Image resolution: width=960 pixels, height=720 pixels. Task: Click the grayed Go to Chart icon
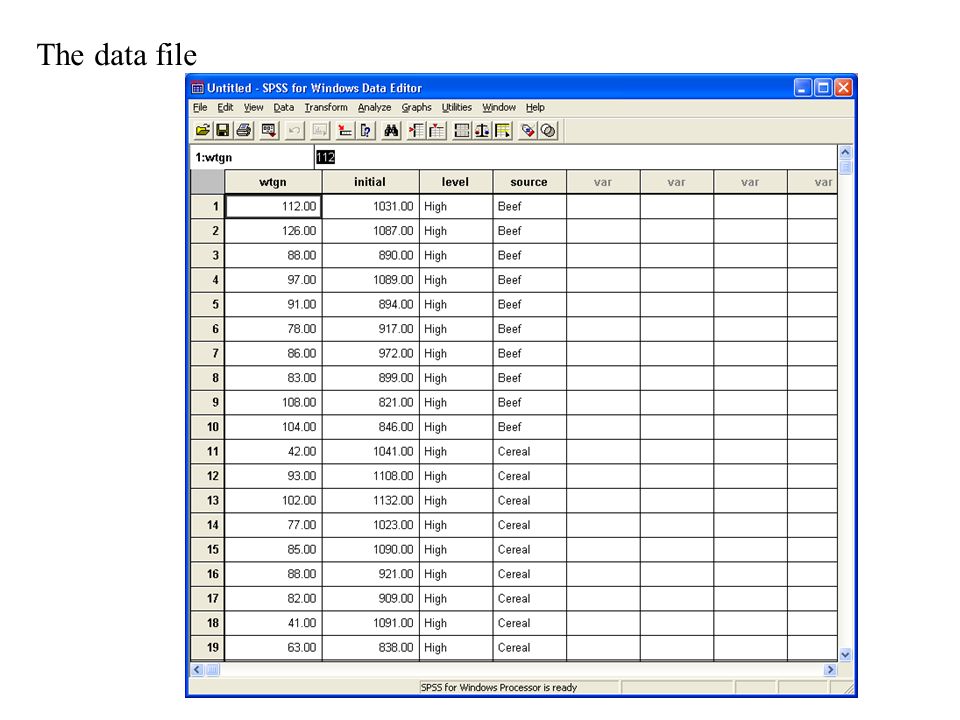pyautogui.click(x=320, y=130)
